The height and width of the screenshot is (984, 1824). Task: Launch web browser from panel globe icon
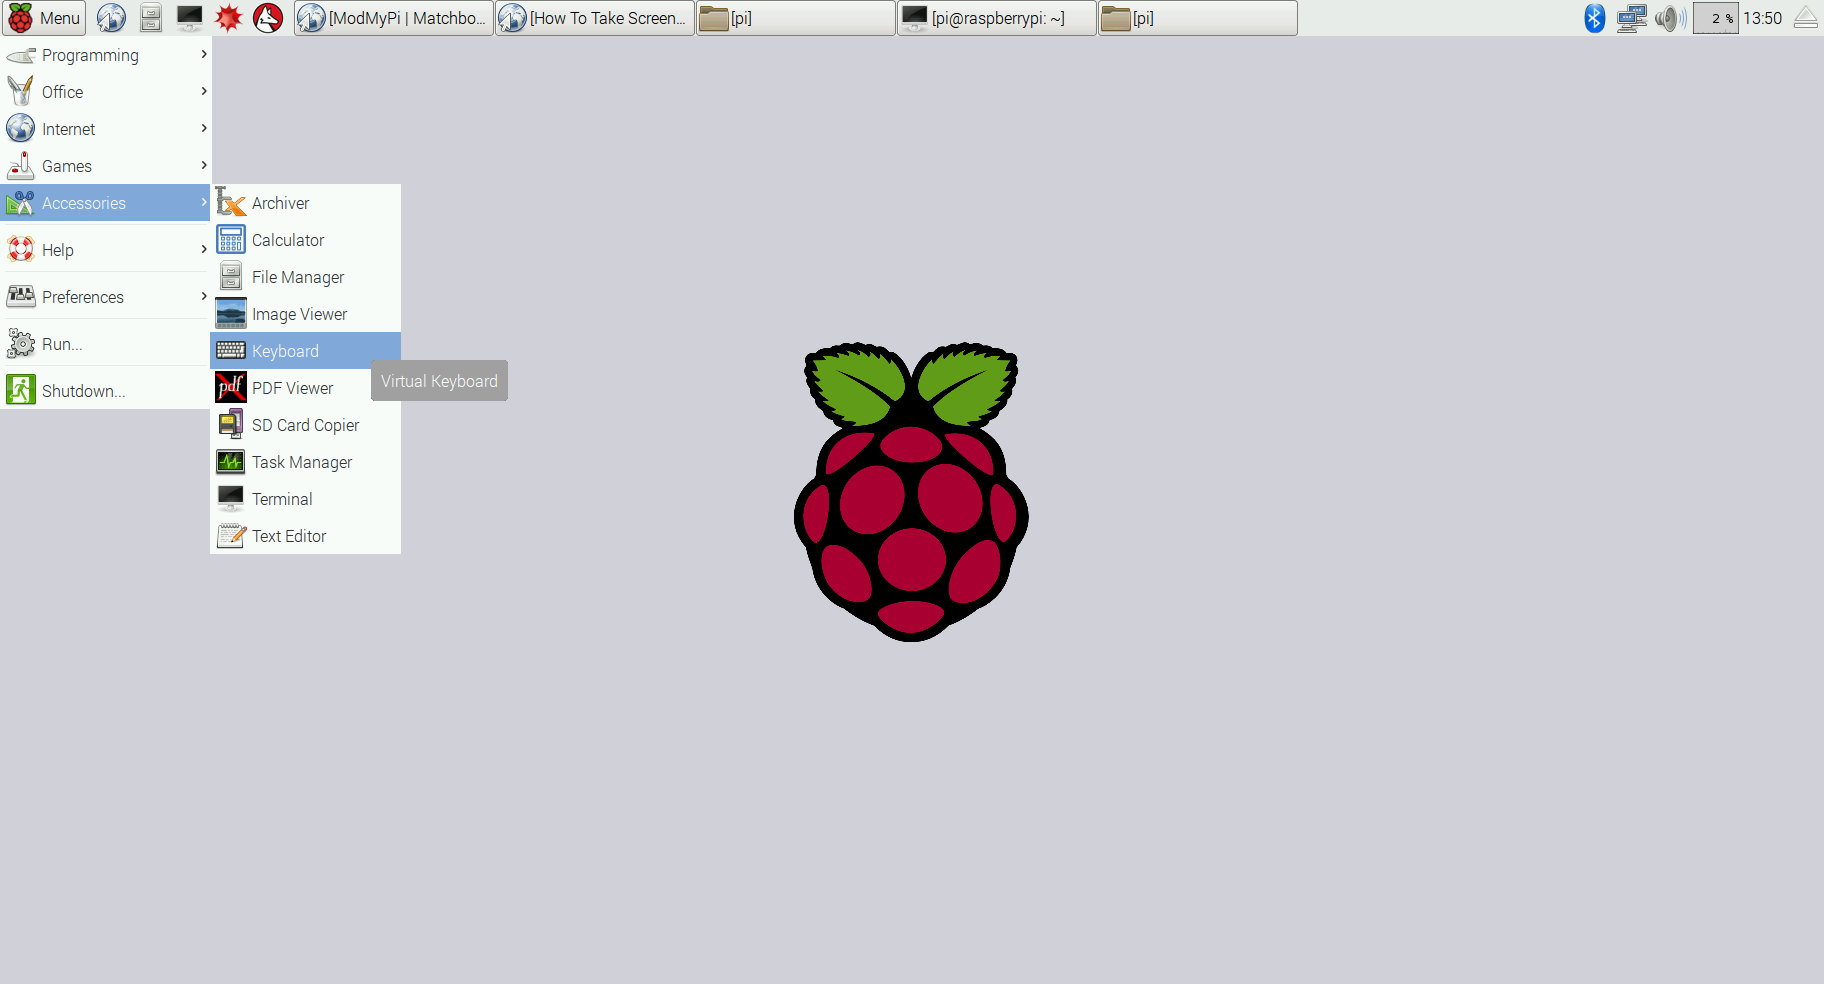pyautogui.click(x=111, y=18)
